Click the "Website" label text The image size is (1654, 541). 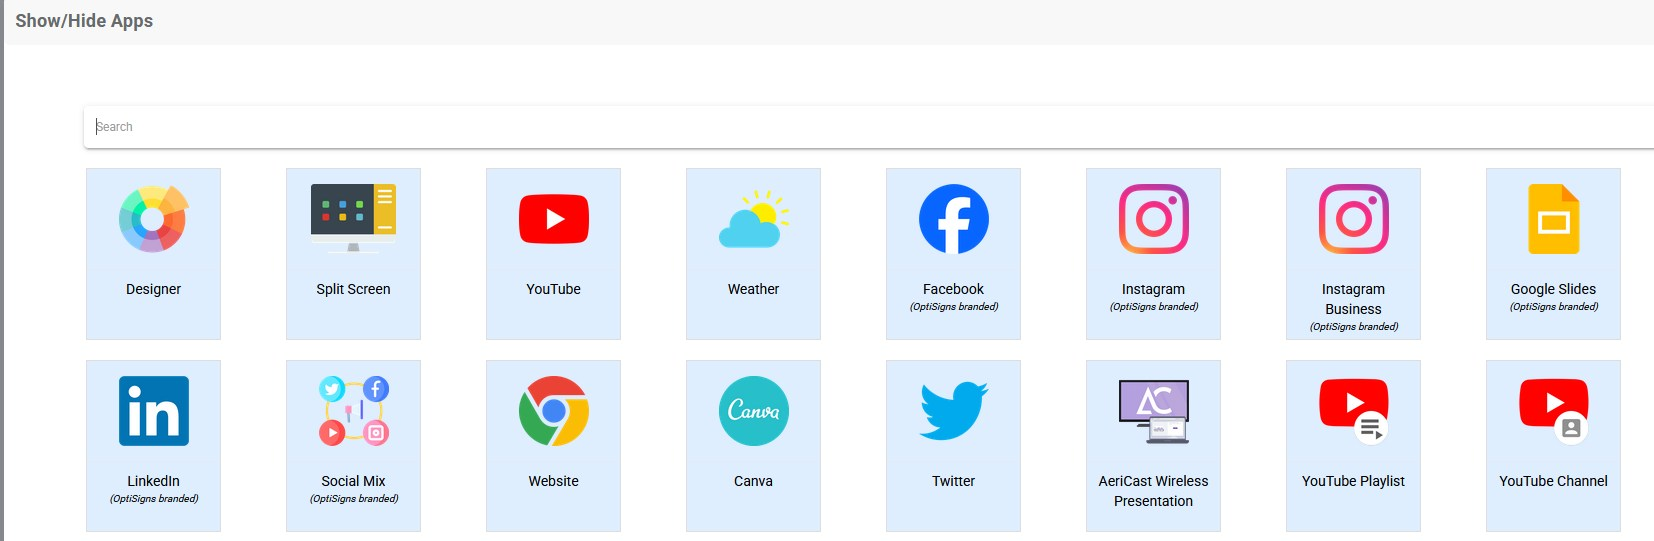[553, 481]
